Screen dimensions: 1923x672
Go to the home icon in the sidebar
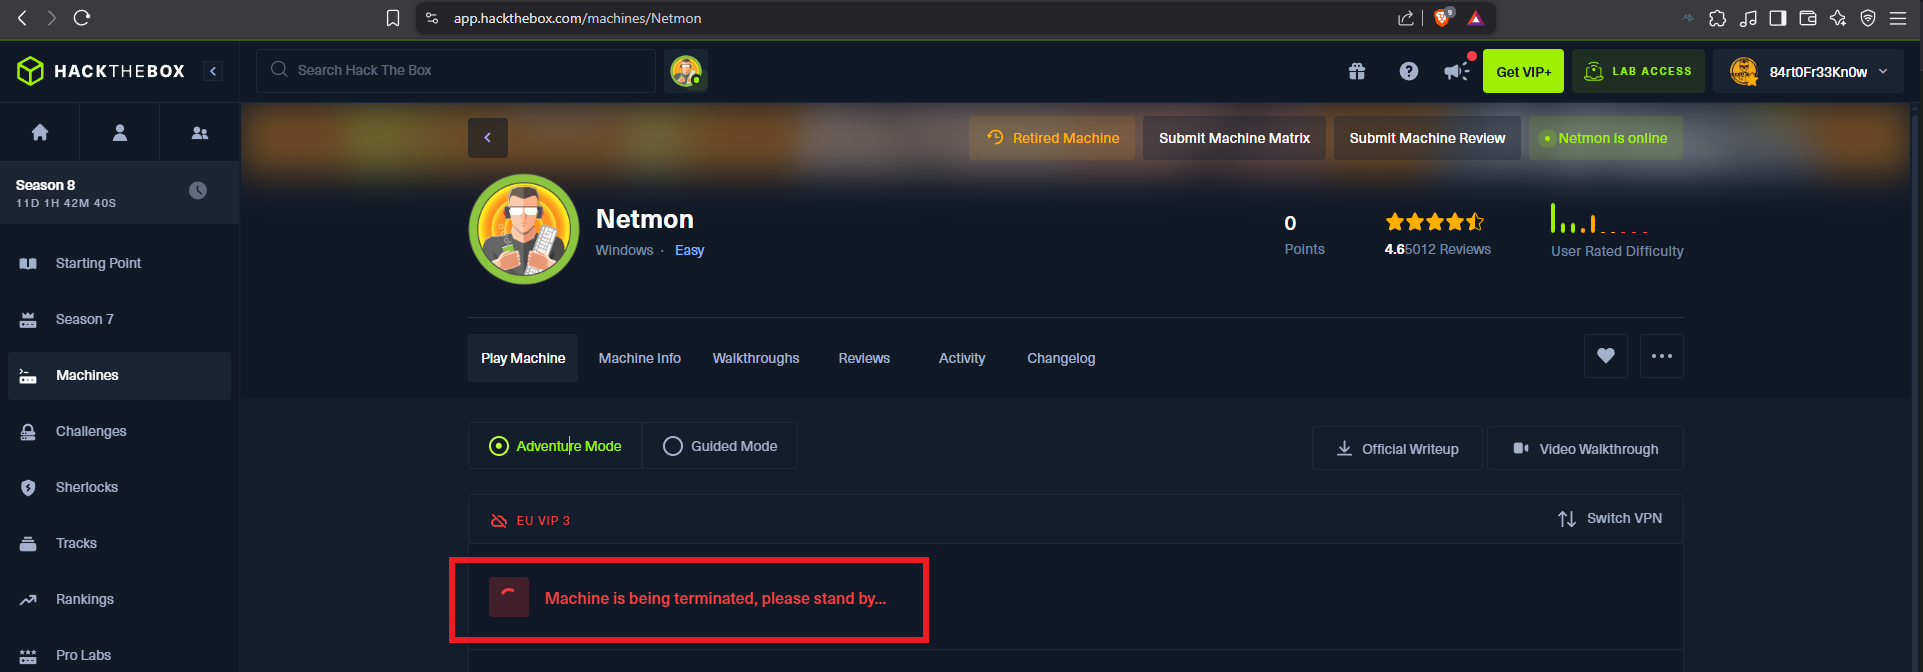40,132
